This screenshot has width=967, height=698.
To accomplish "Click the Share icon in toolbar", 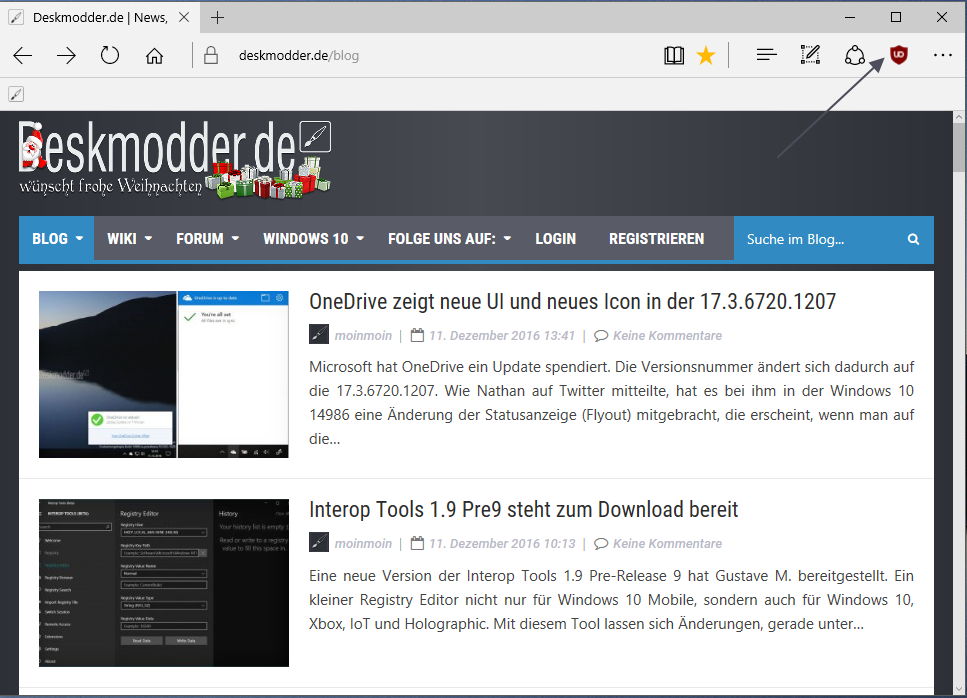I will click(x=855, y=55).
